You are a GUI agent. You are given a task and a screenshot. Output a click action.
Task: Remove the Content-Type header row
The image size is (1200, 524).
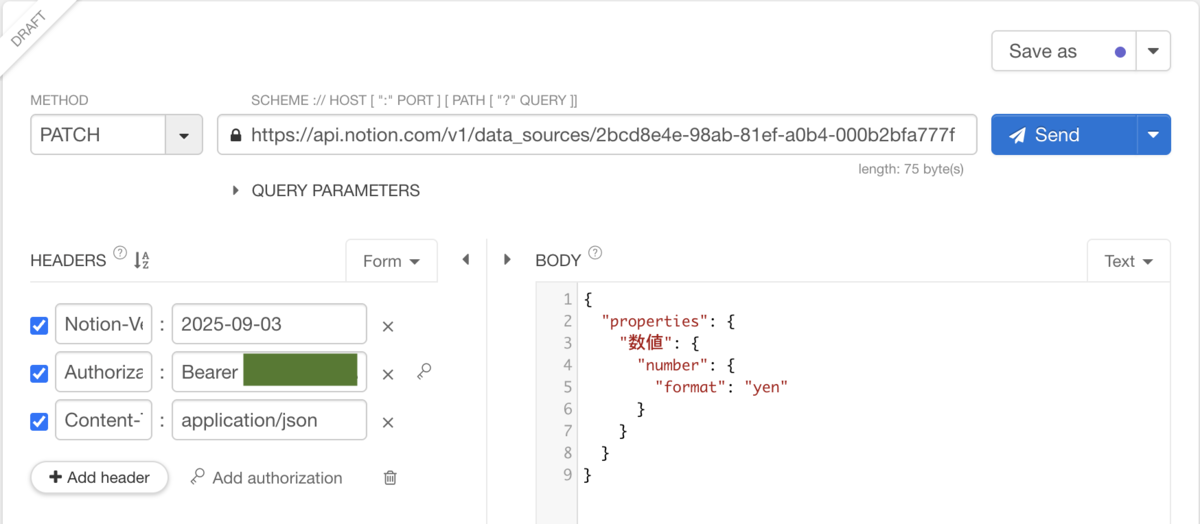[x=388, y=422]
